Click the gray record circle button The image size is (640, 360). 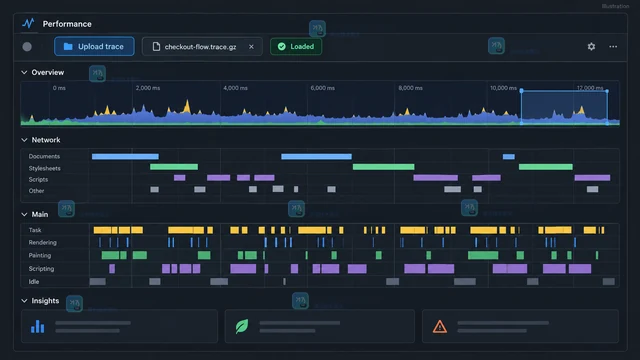27,47
